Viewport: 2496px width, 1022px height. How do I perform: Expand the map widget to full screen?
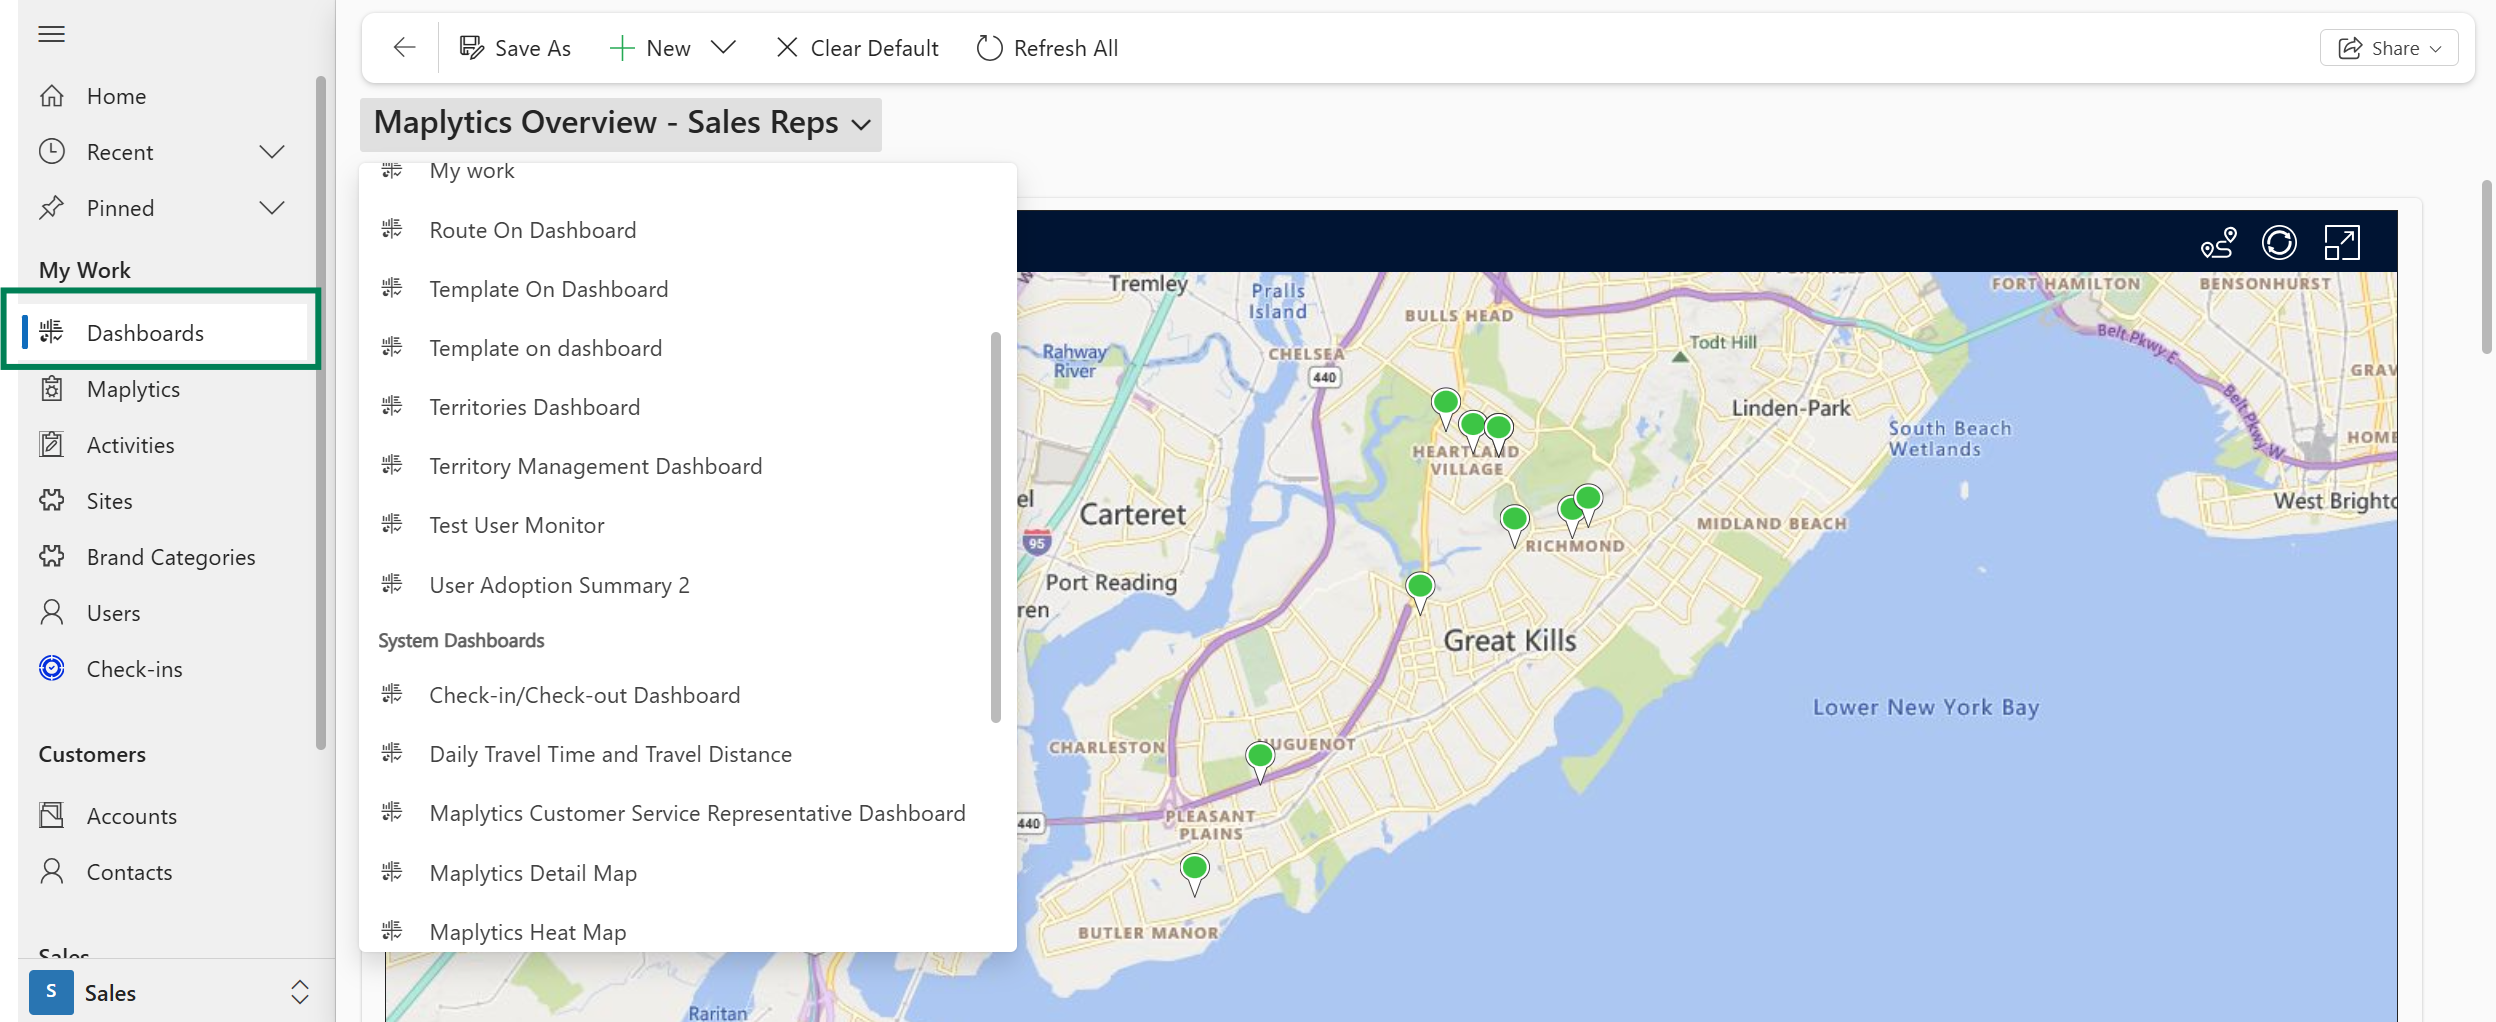coord(2343,242)
